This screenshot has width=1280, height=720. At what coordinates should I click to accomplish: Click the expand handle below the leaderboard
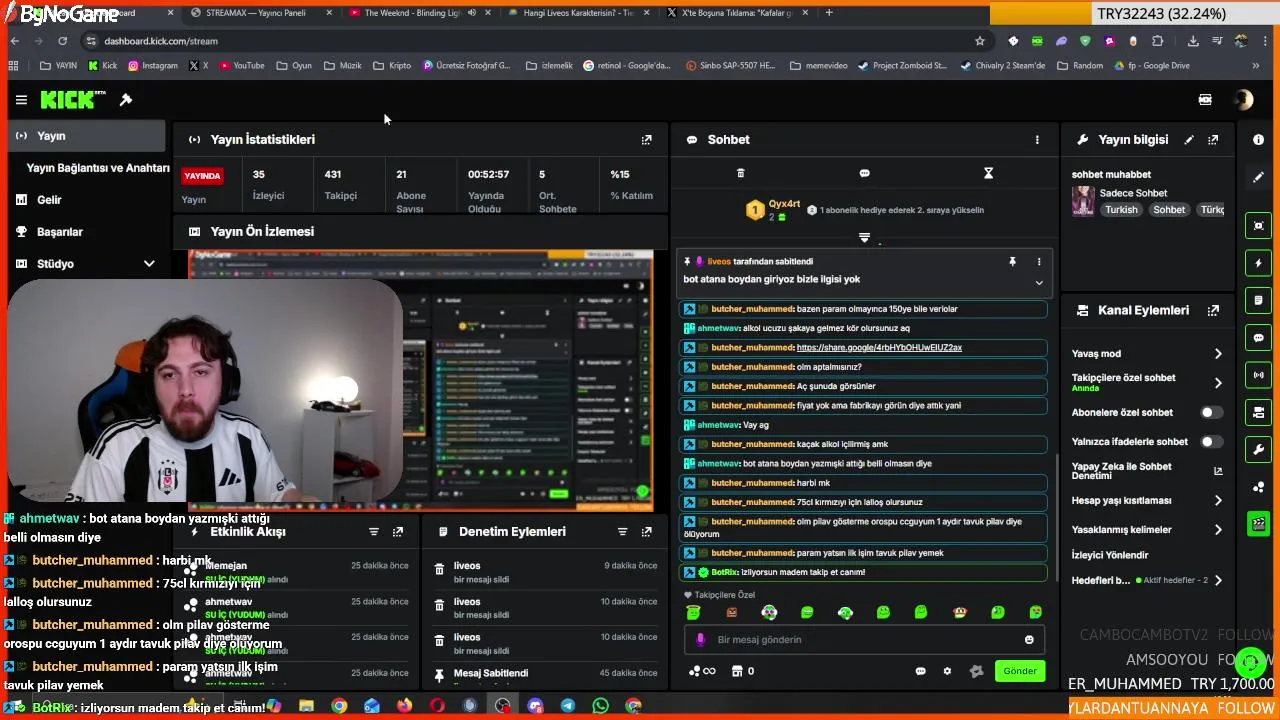(864, 238)
